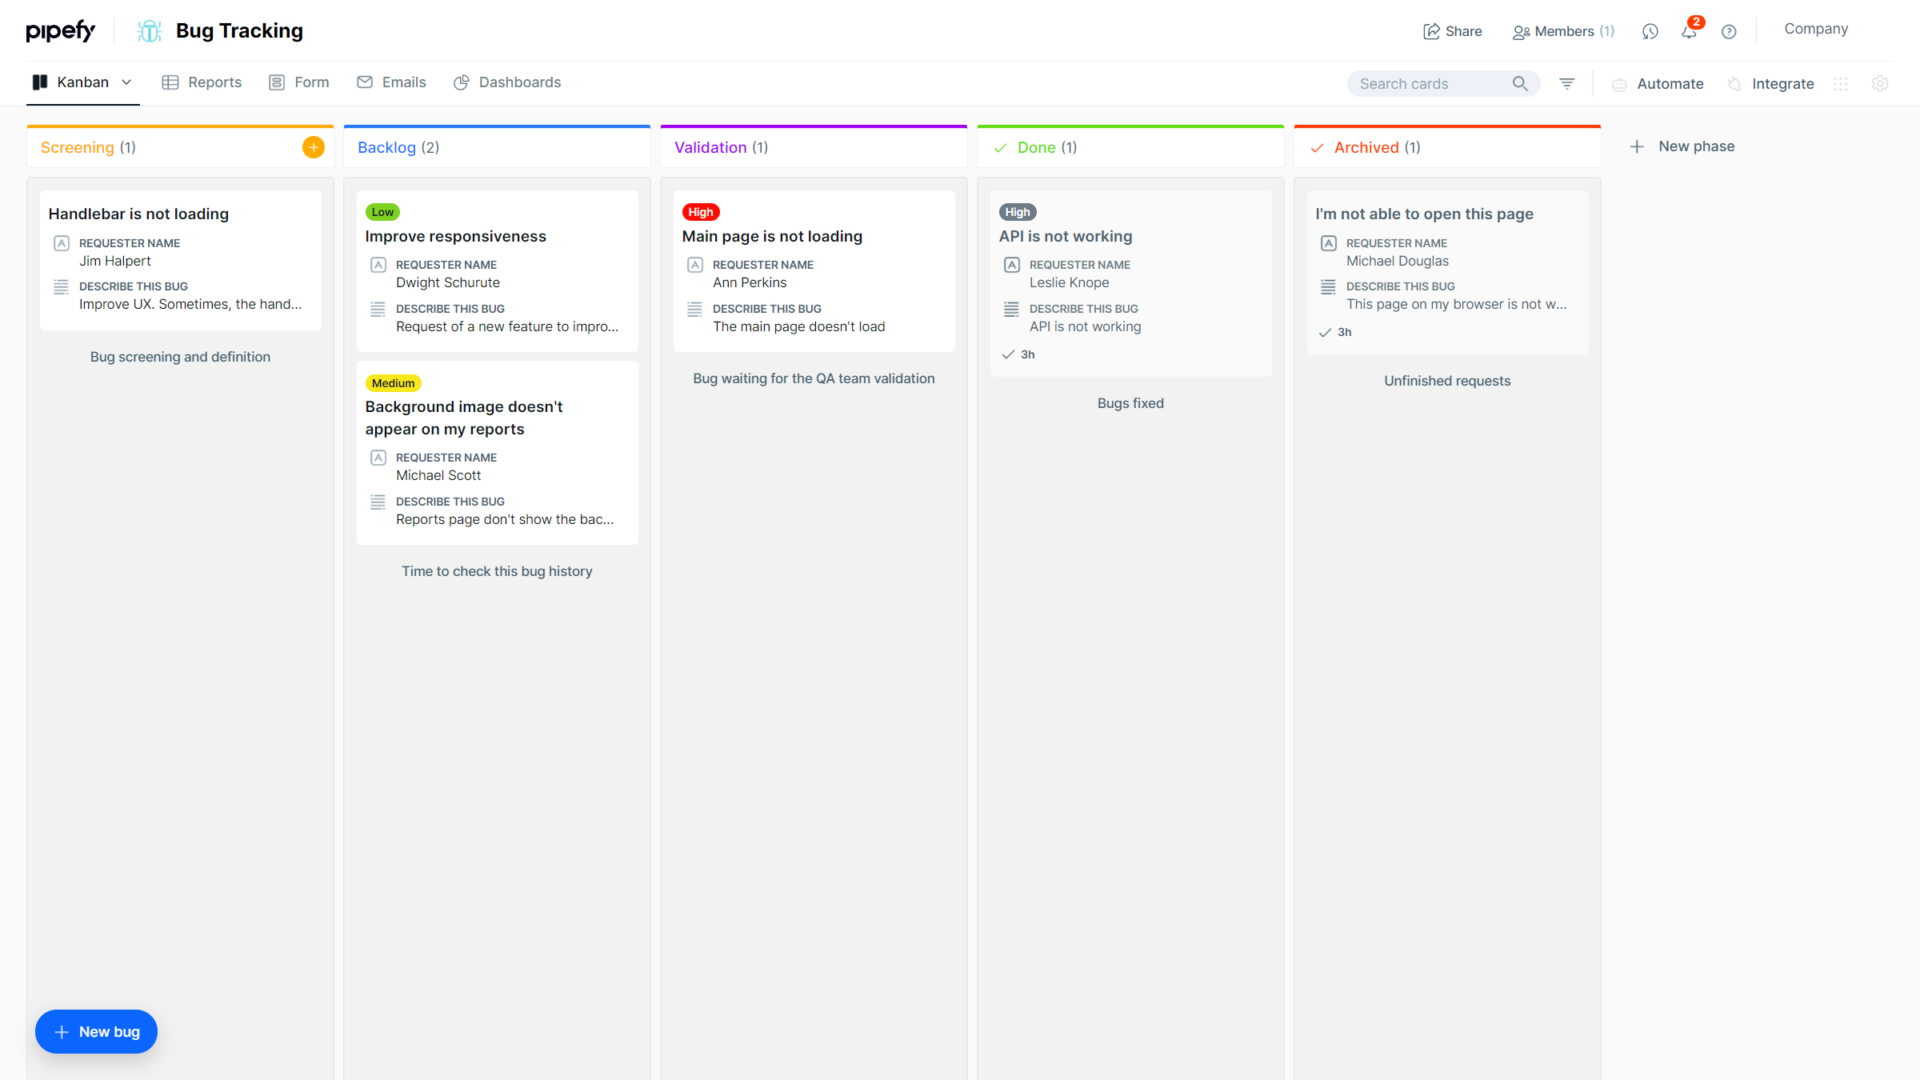Viewport: 1920px width, 1080px height.
Task: Open the activity history icon
Action: 1650,31
